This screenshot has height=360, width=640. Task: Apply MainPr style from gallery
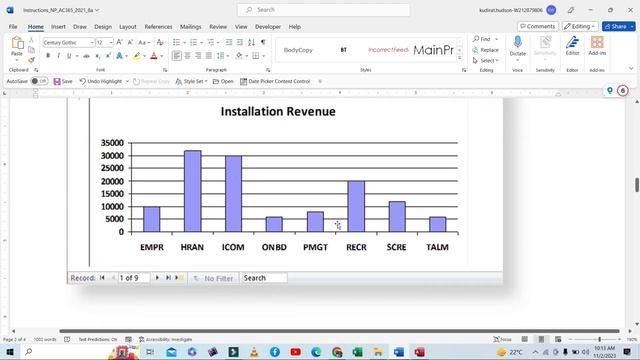click(x=433, y=50)
